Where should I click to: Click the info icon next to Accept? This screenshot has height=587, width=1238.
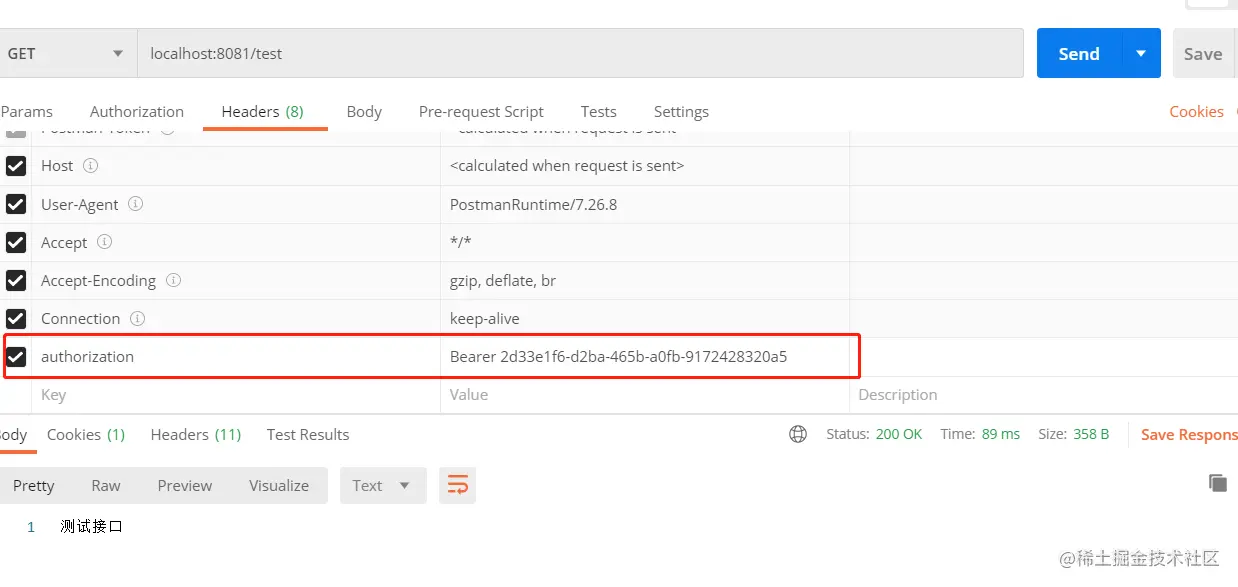click(105, 242)
